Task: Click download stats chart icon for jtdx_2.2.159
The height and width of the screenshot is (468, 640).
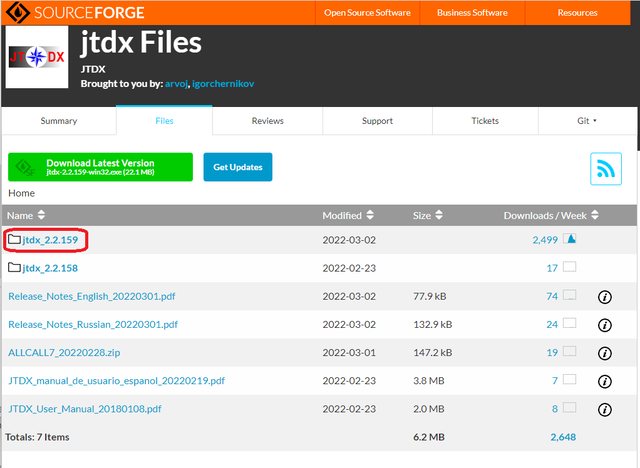Action: click(x=569, y=239)
